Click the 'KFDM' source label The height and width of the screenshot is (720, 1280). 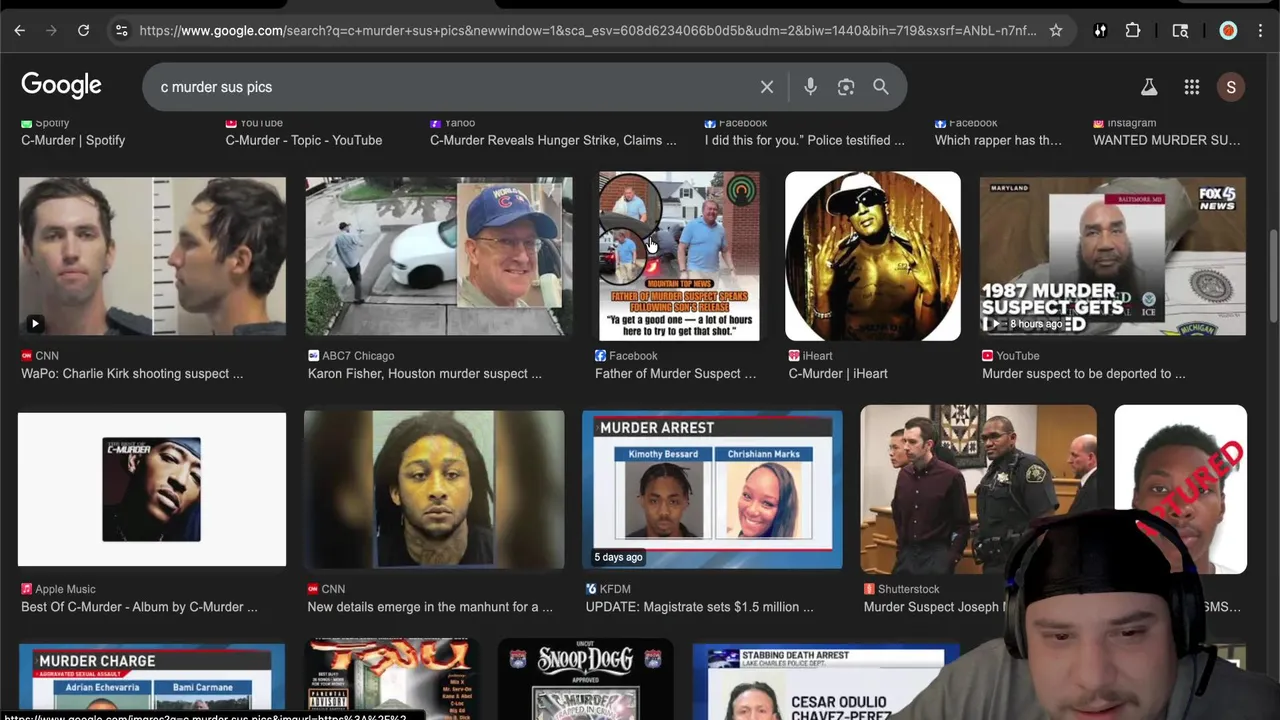point(617,589)
